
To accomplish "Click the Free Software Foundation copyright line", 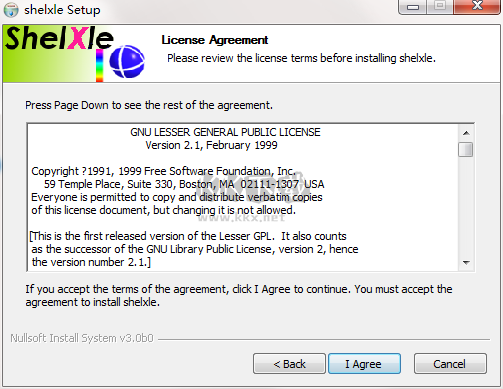I will tap(163, 171).
